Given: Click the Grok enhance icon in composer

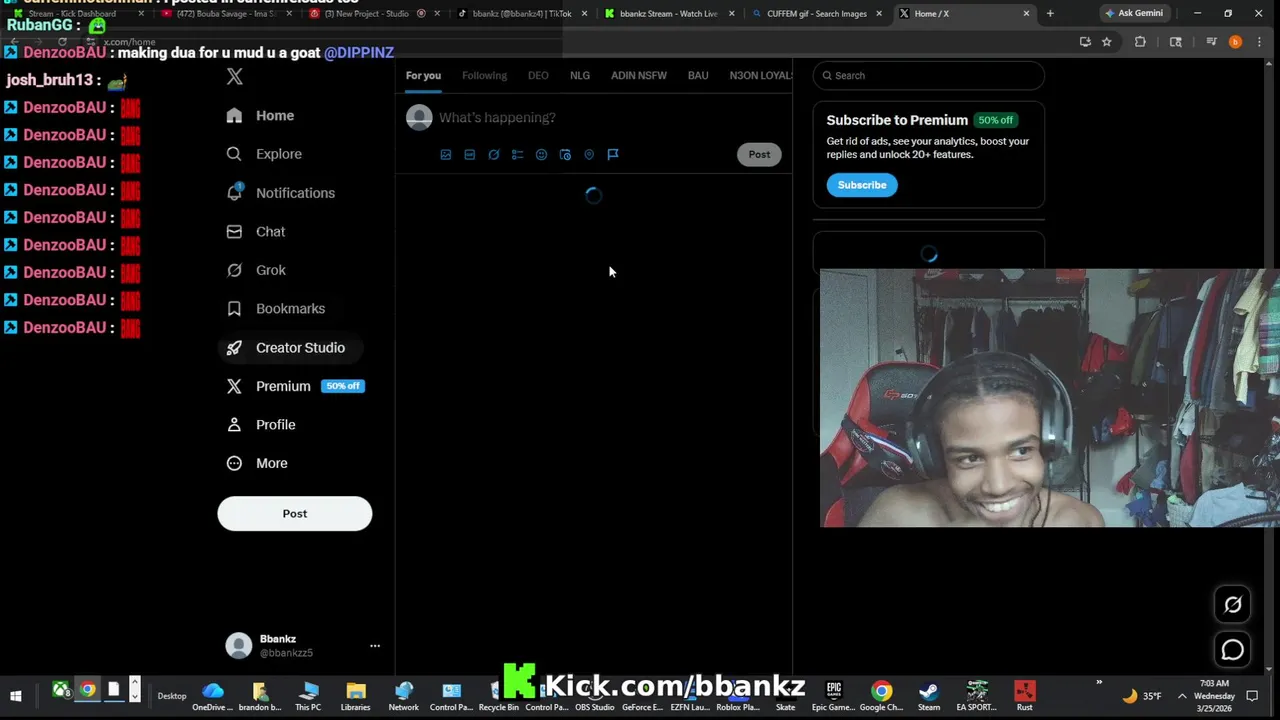Looking at the screenshot, I should [494, 154].
